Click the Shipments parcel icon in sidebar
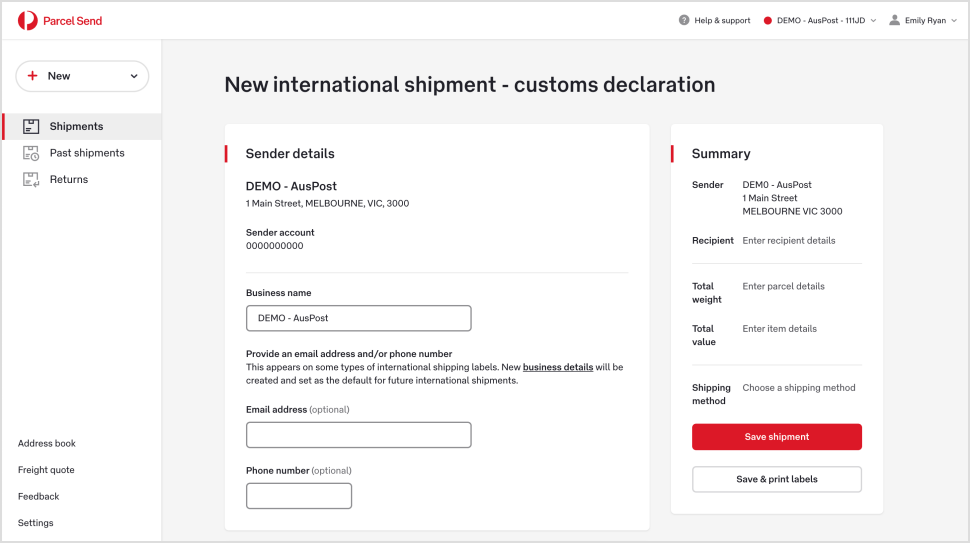970x543 pixels. coord(31,126)
